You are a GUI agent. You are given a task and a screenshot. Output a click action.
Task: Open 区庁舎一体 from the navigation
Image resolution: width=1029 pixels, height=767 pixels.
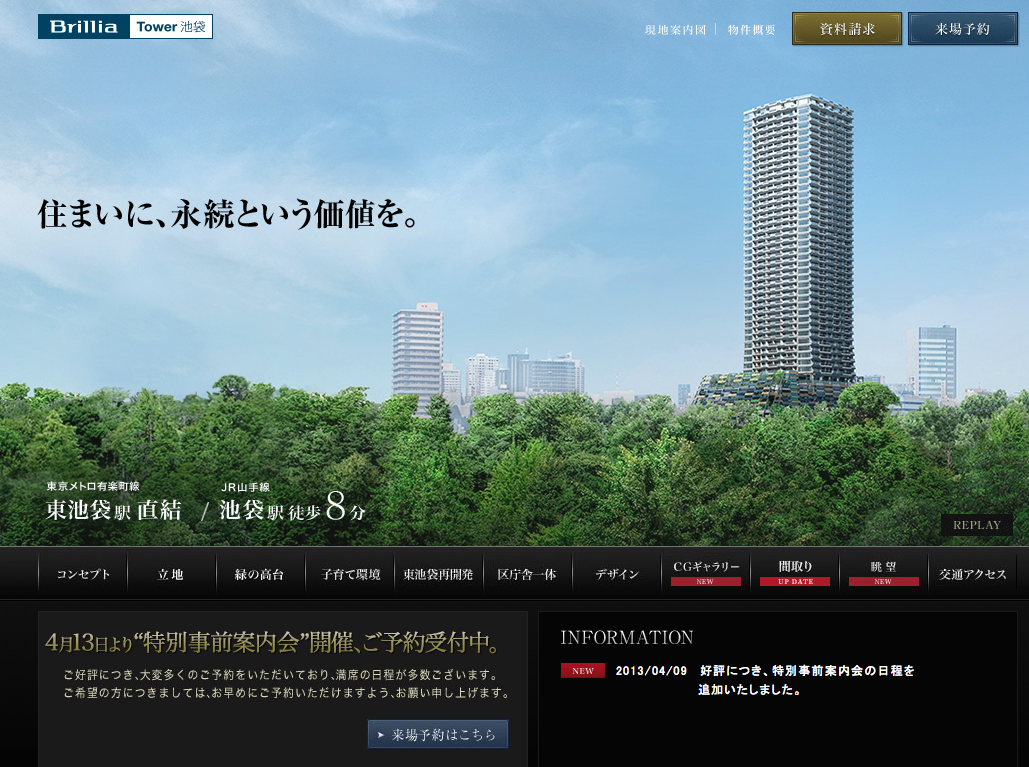click(527, 574)
